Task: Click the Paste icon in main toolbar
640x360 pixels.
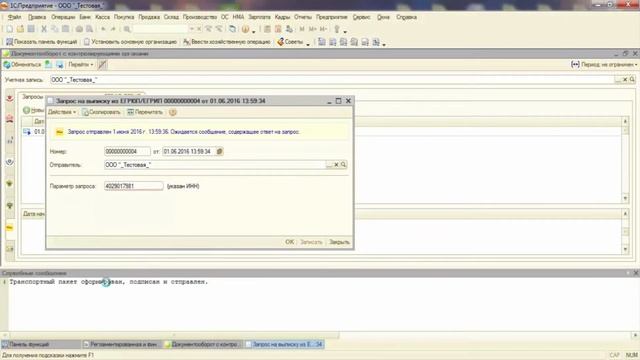Action: click(x=65, y=29)
